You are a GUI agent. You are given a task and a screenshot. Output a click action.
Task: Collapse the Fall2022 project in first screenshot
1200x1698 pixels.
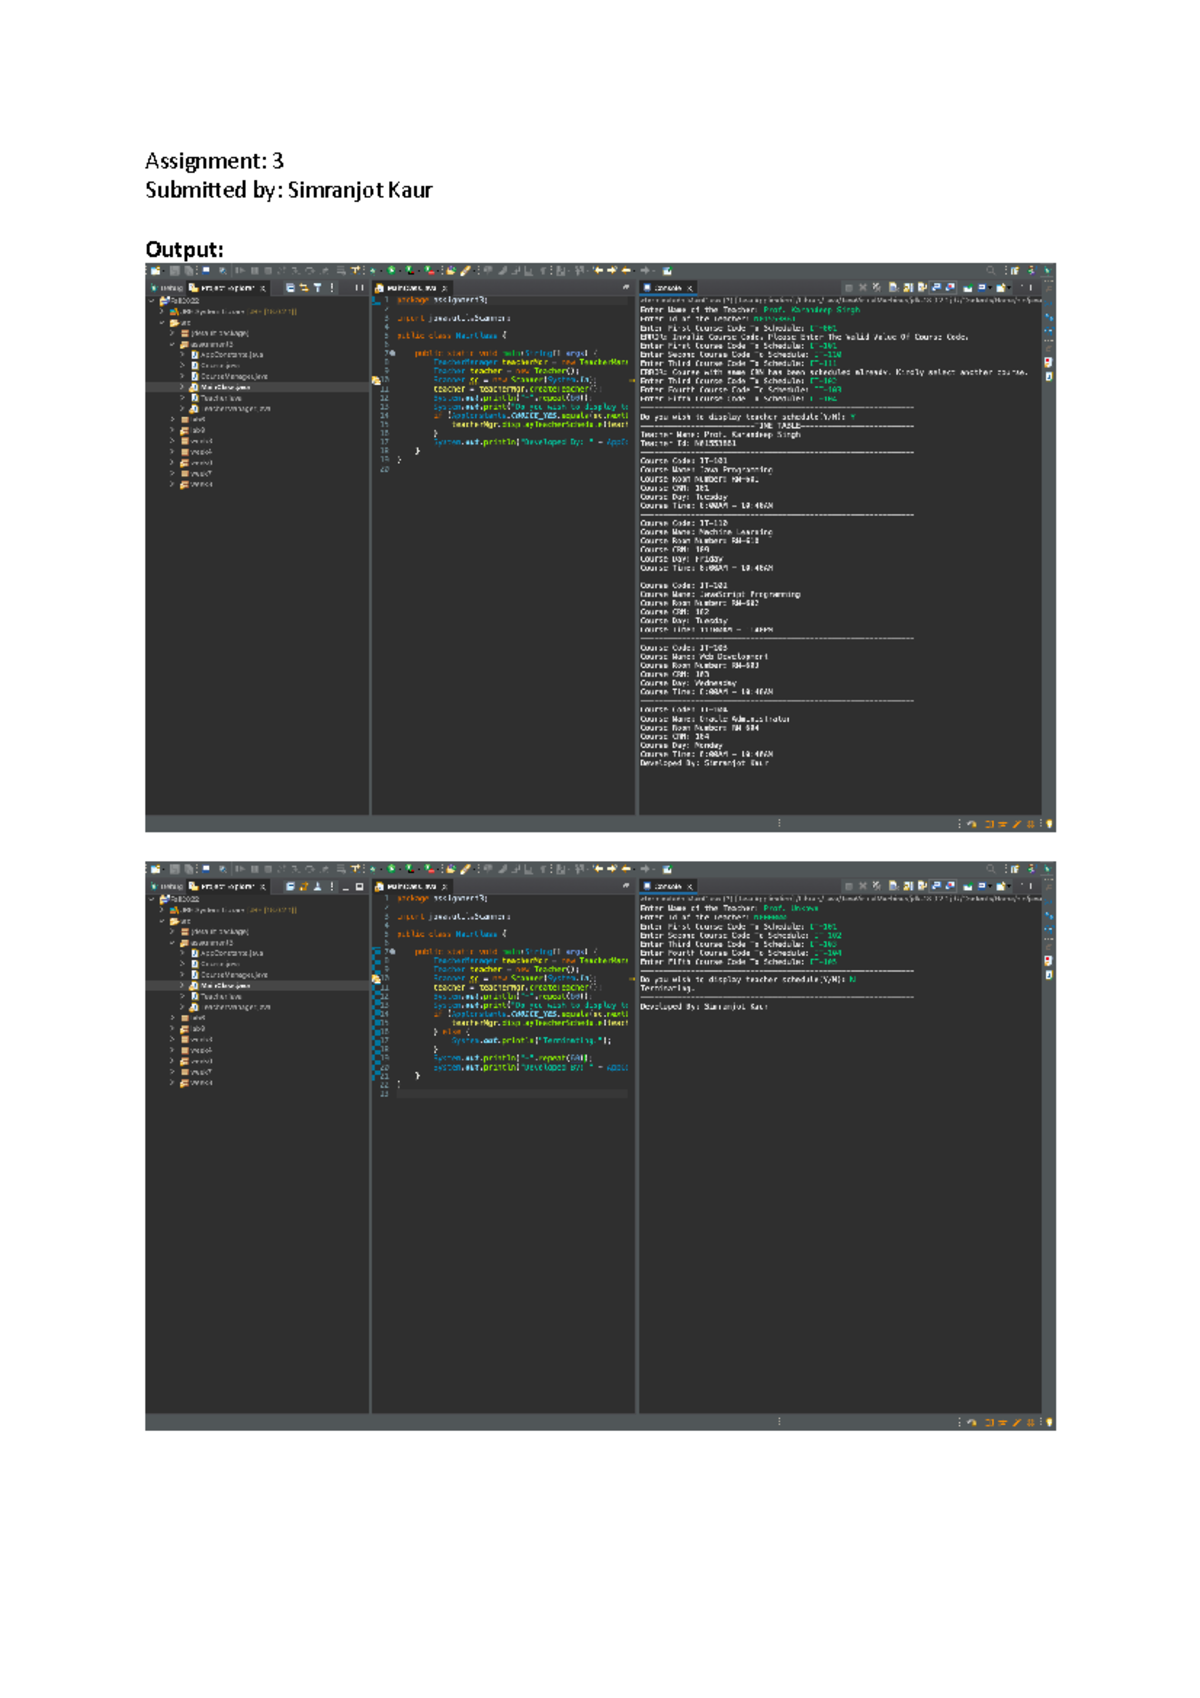pyautogui.click(x=153, y=301)
